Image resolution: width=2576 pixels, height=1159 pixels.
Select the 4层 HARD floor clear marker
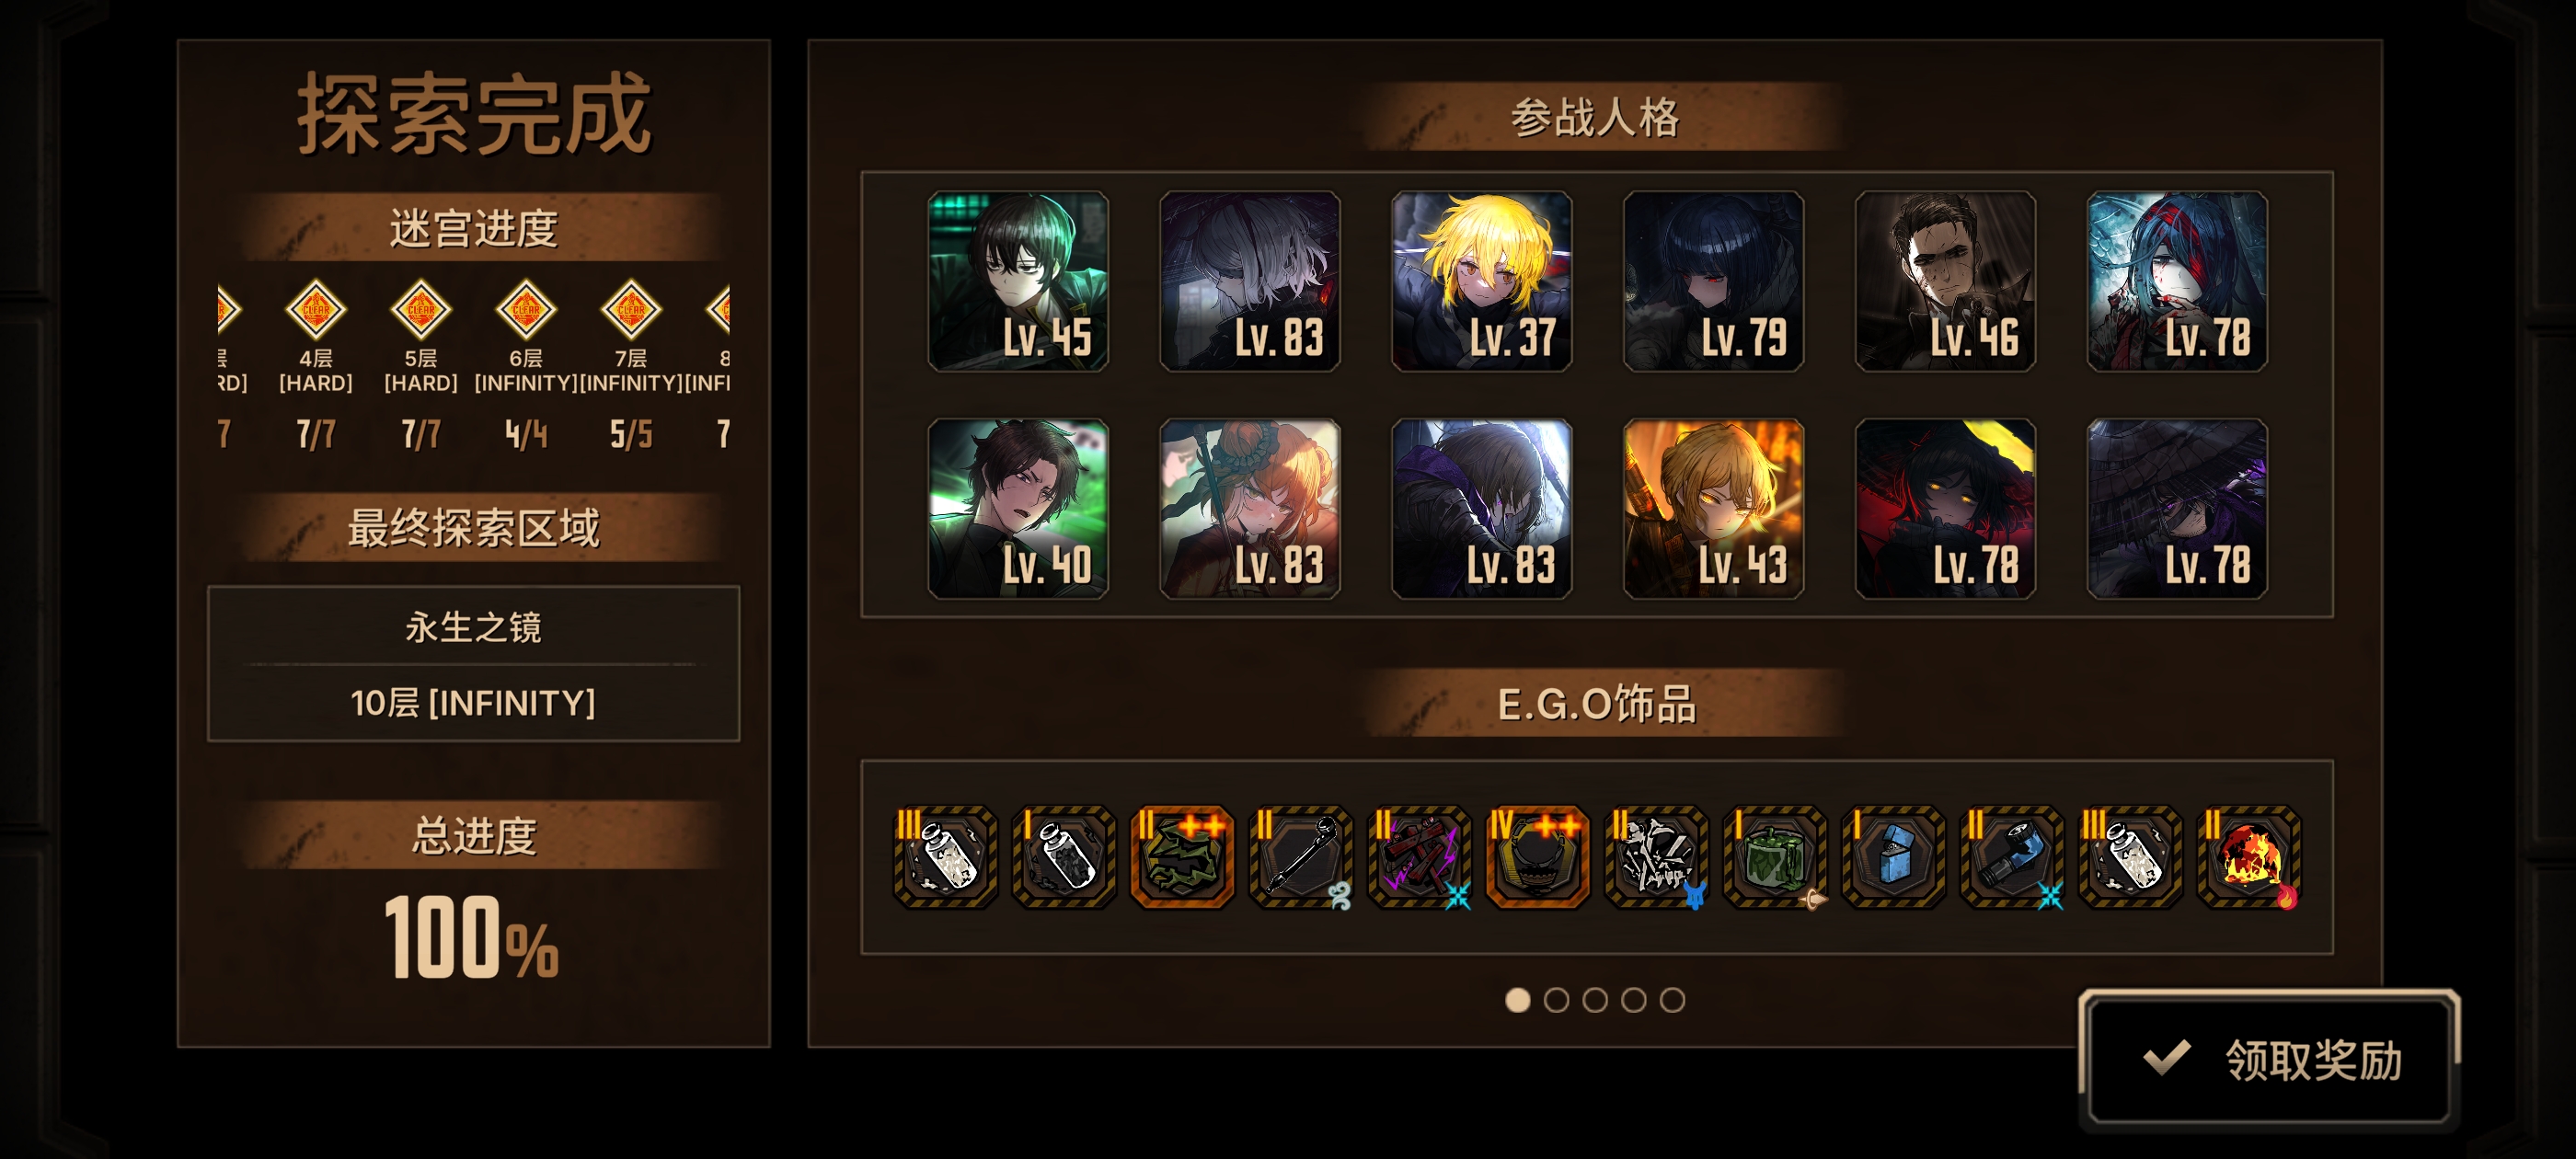point(316,310)
